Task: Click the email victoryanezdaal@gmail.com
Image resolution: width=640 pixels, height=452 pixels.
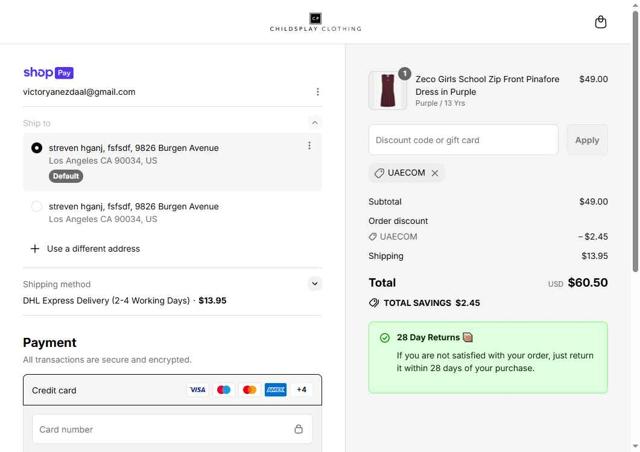Action: pyautogui.click(x=79, y=92)
